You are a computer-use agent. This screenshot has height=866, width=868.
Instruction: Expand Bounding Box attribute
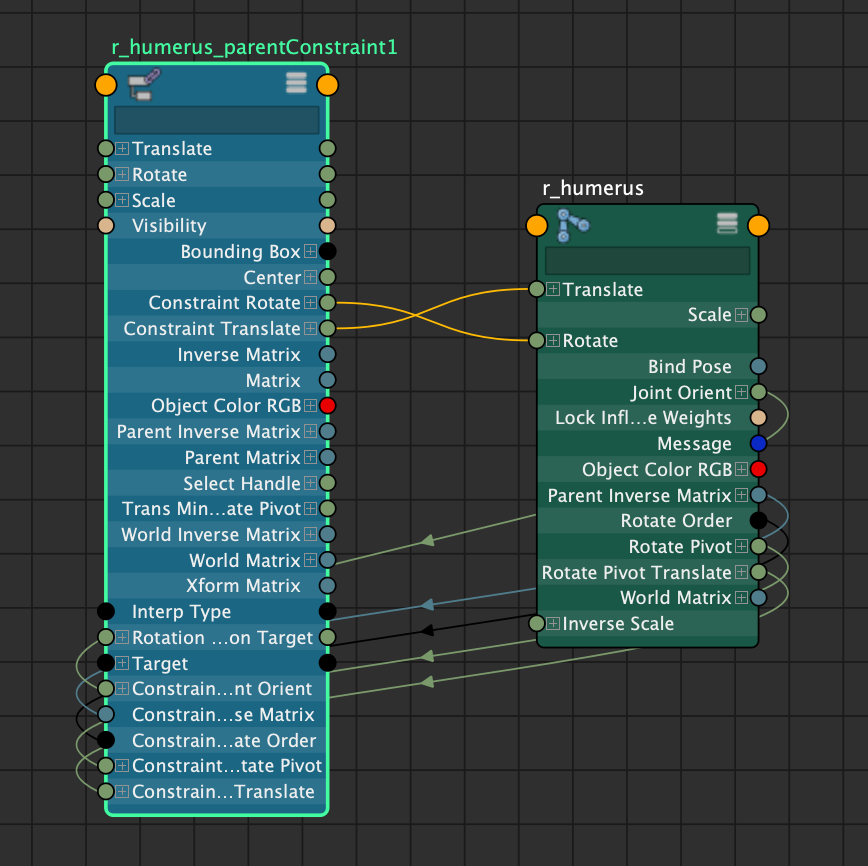tap(311, 251)
